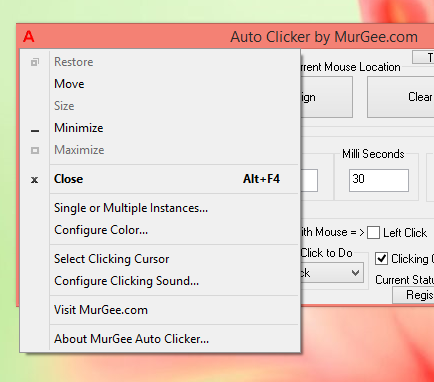Uncheck the Clicking checkbox
Screen dimensions: 434x382
(381, 259)
